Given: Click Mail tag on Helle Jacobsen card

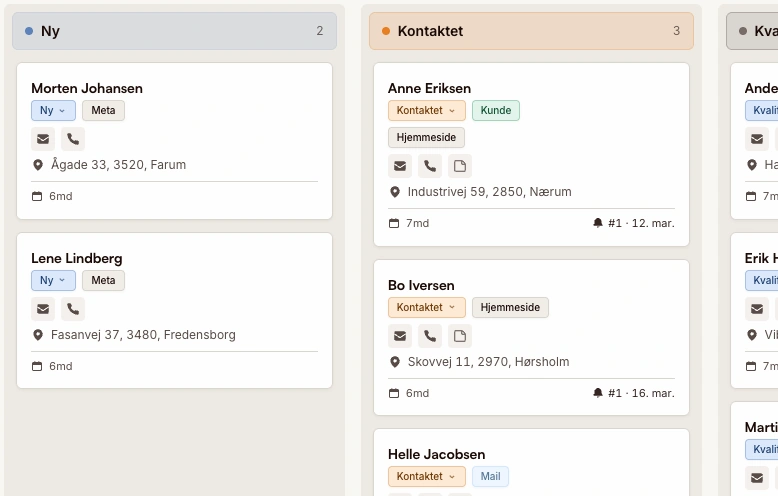Looking at the screenshot, I should pyautogui.click(x=490, y=477).
